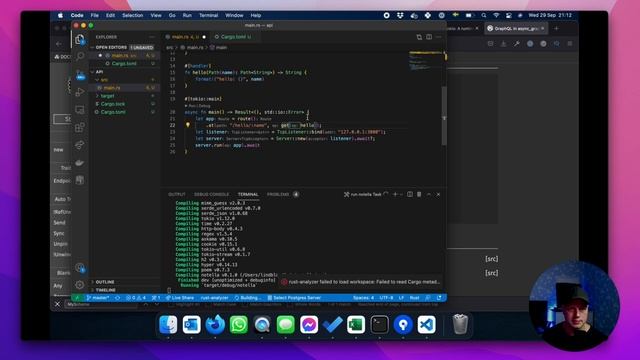Screen dimensions: 640x360
Task: Switch to the PROBLEMS tab
Action: [x=278, y=194]
